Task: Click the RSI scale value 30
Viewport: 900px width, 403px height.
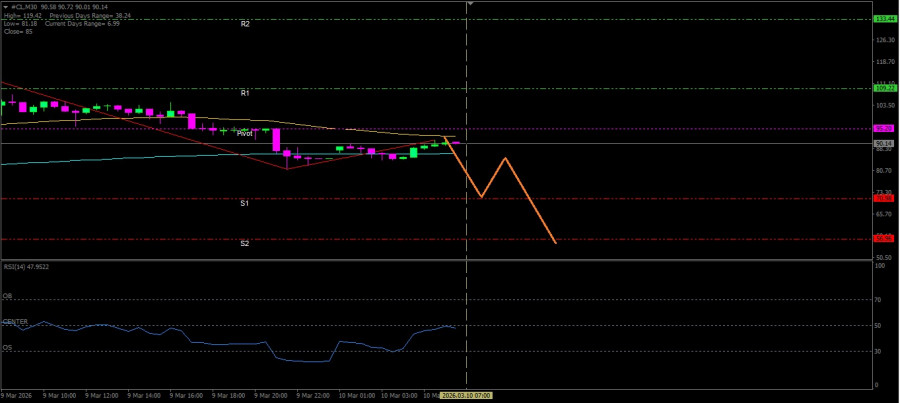Action: (x=880, y=351)
